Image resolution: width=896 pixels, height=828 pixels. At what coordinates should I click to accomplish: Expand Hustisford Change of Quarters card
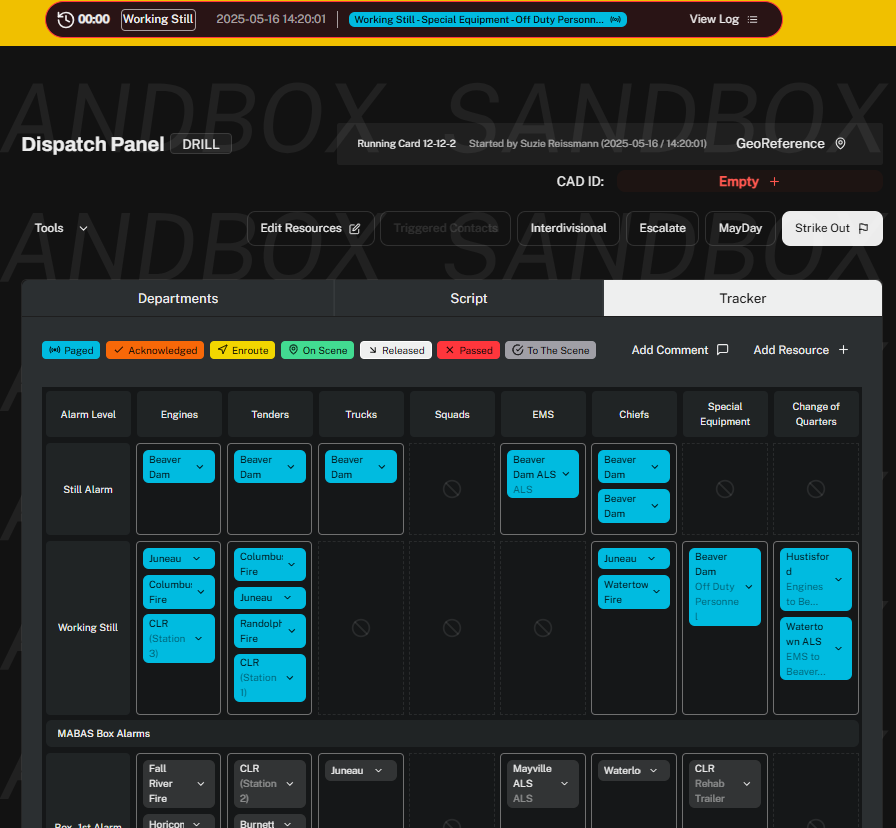816,579
